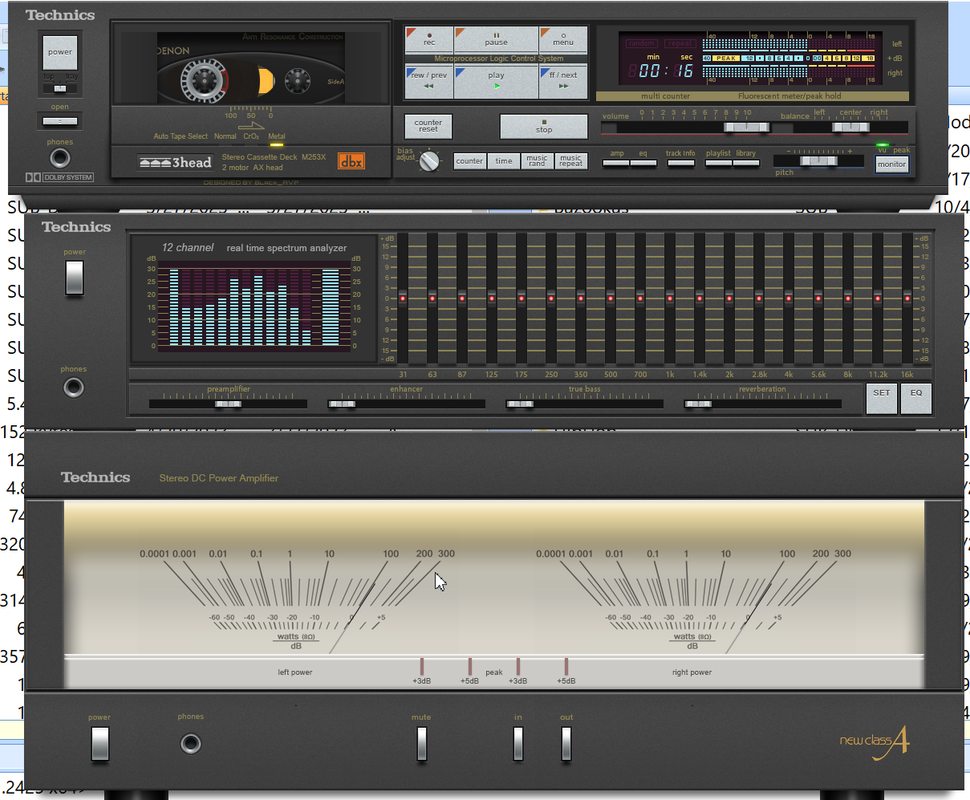Click the 125 Hz equalizer band slider

pos(492,299)
